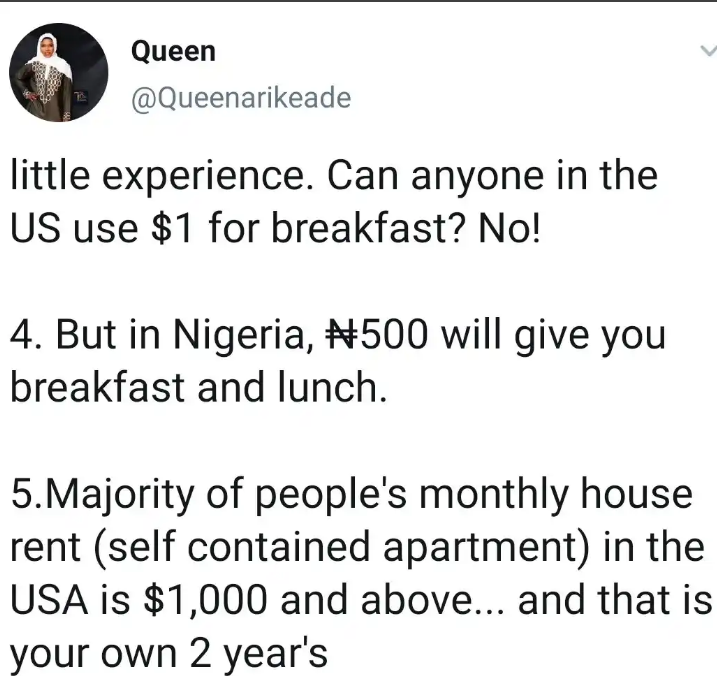The height and width of the screenshot is (676, 717).
Task: Click the display name Queen
Action: pos(173,51)
